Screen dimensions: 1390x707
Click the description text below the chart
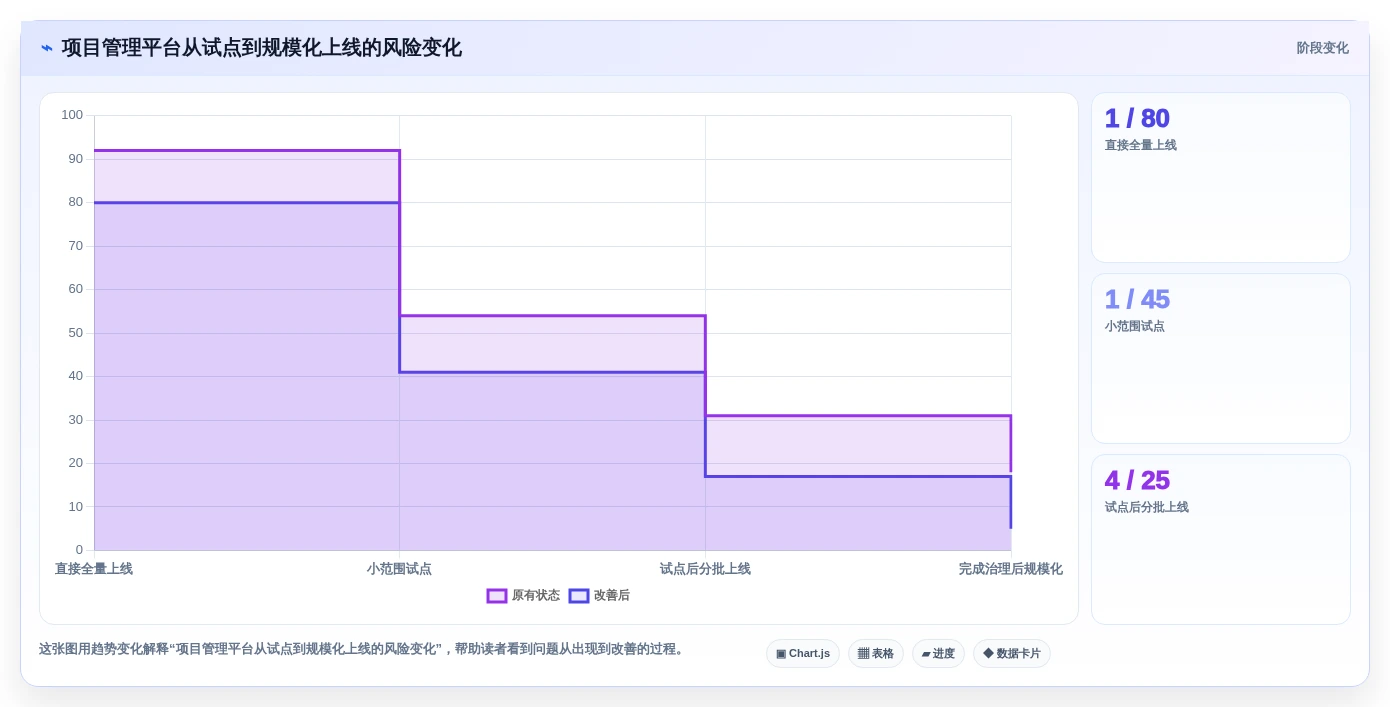(x=363, y=649)
